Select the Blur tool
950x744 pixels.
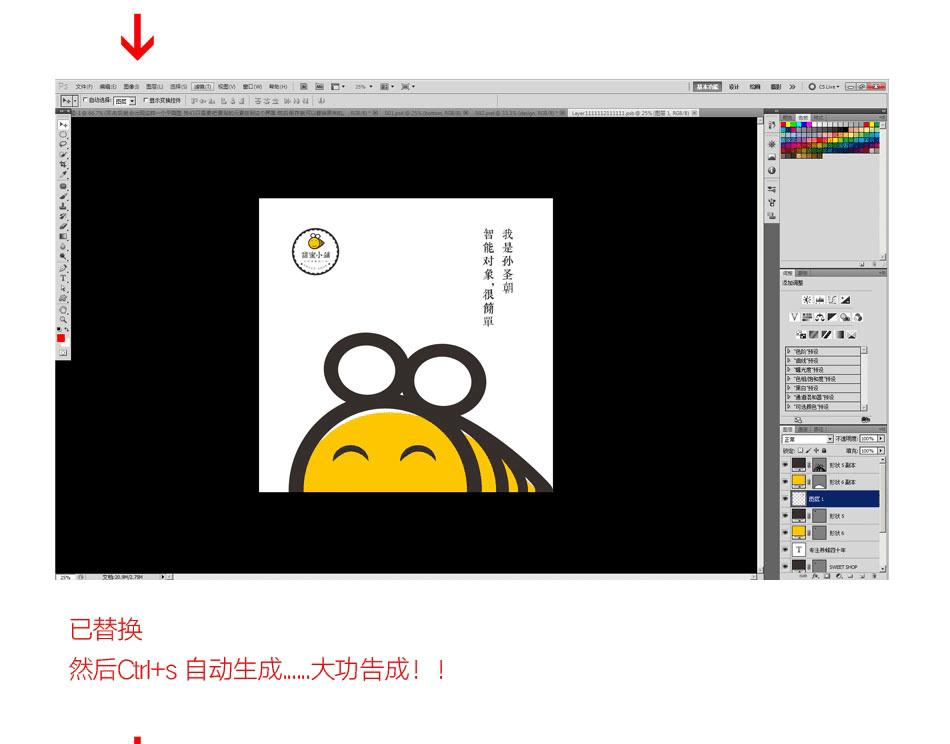point(63,247)
